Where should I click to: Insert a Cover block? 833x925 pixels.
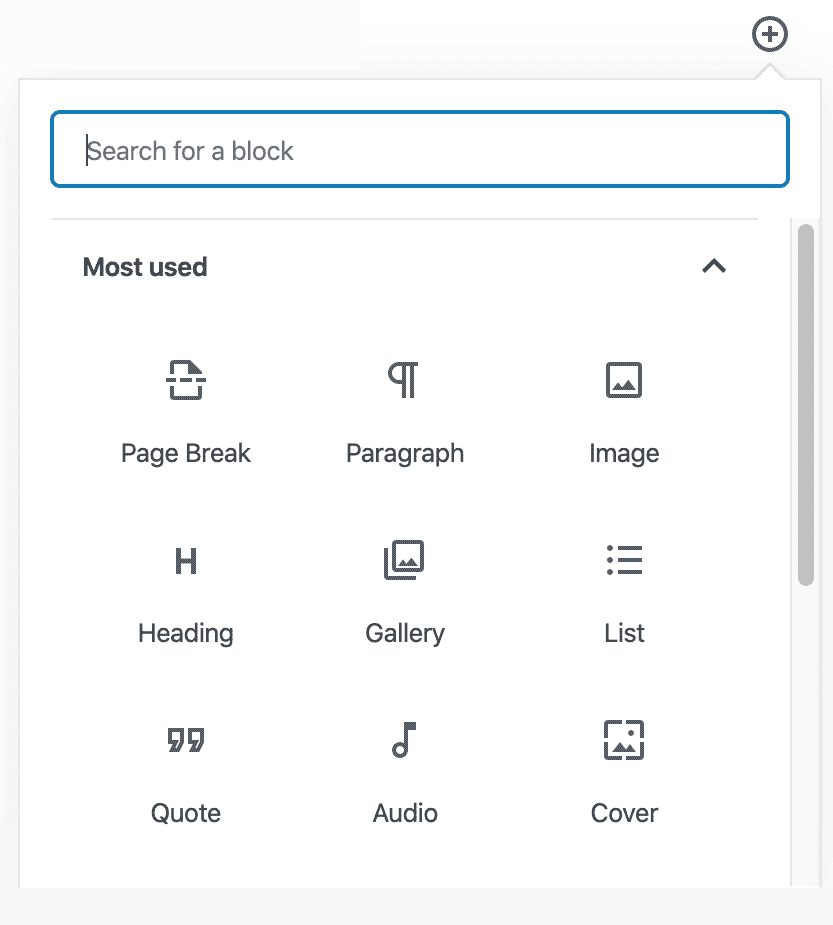tap(623, 772)
